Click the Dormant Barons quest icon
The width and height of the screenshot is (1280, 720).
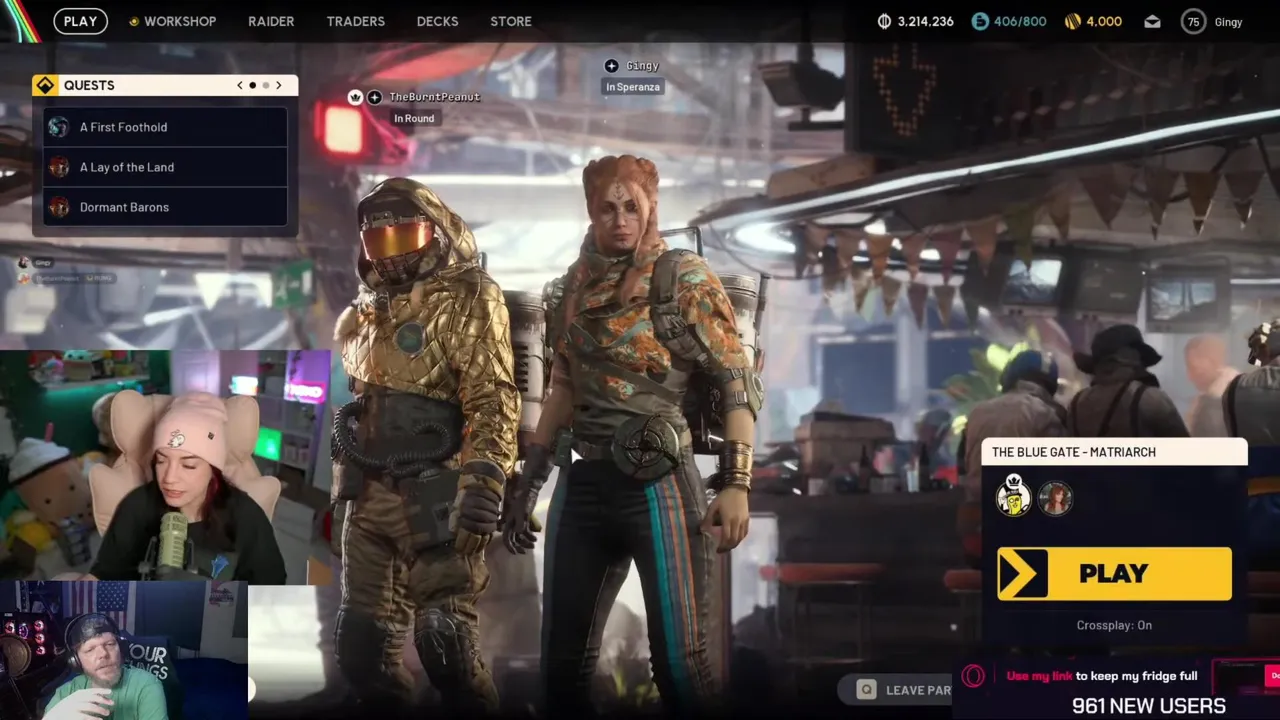59,207
